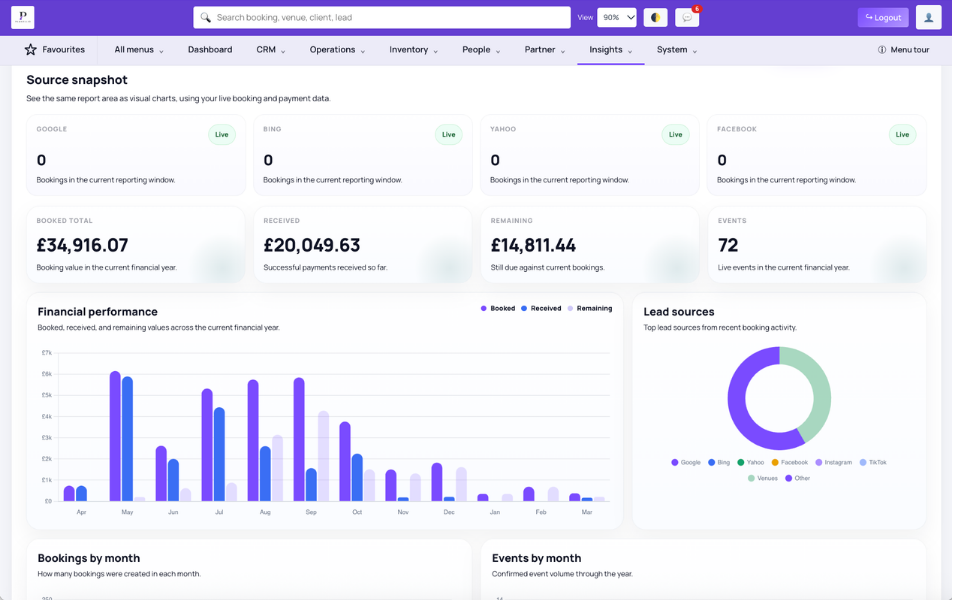Expand the People menu
Image resolution: width=955 pixels, height=600 pixels.
click(481, 50)
